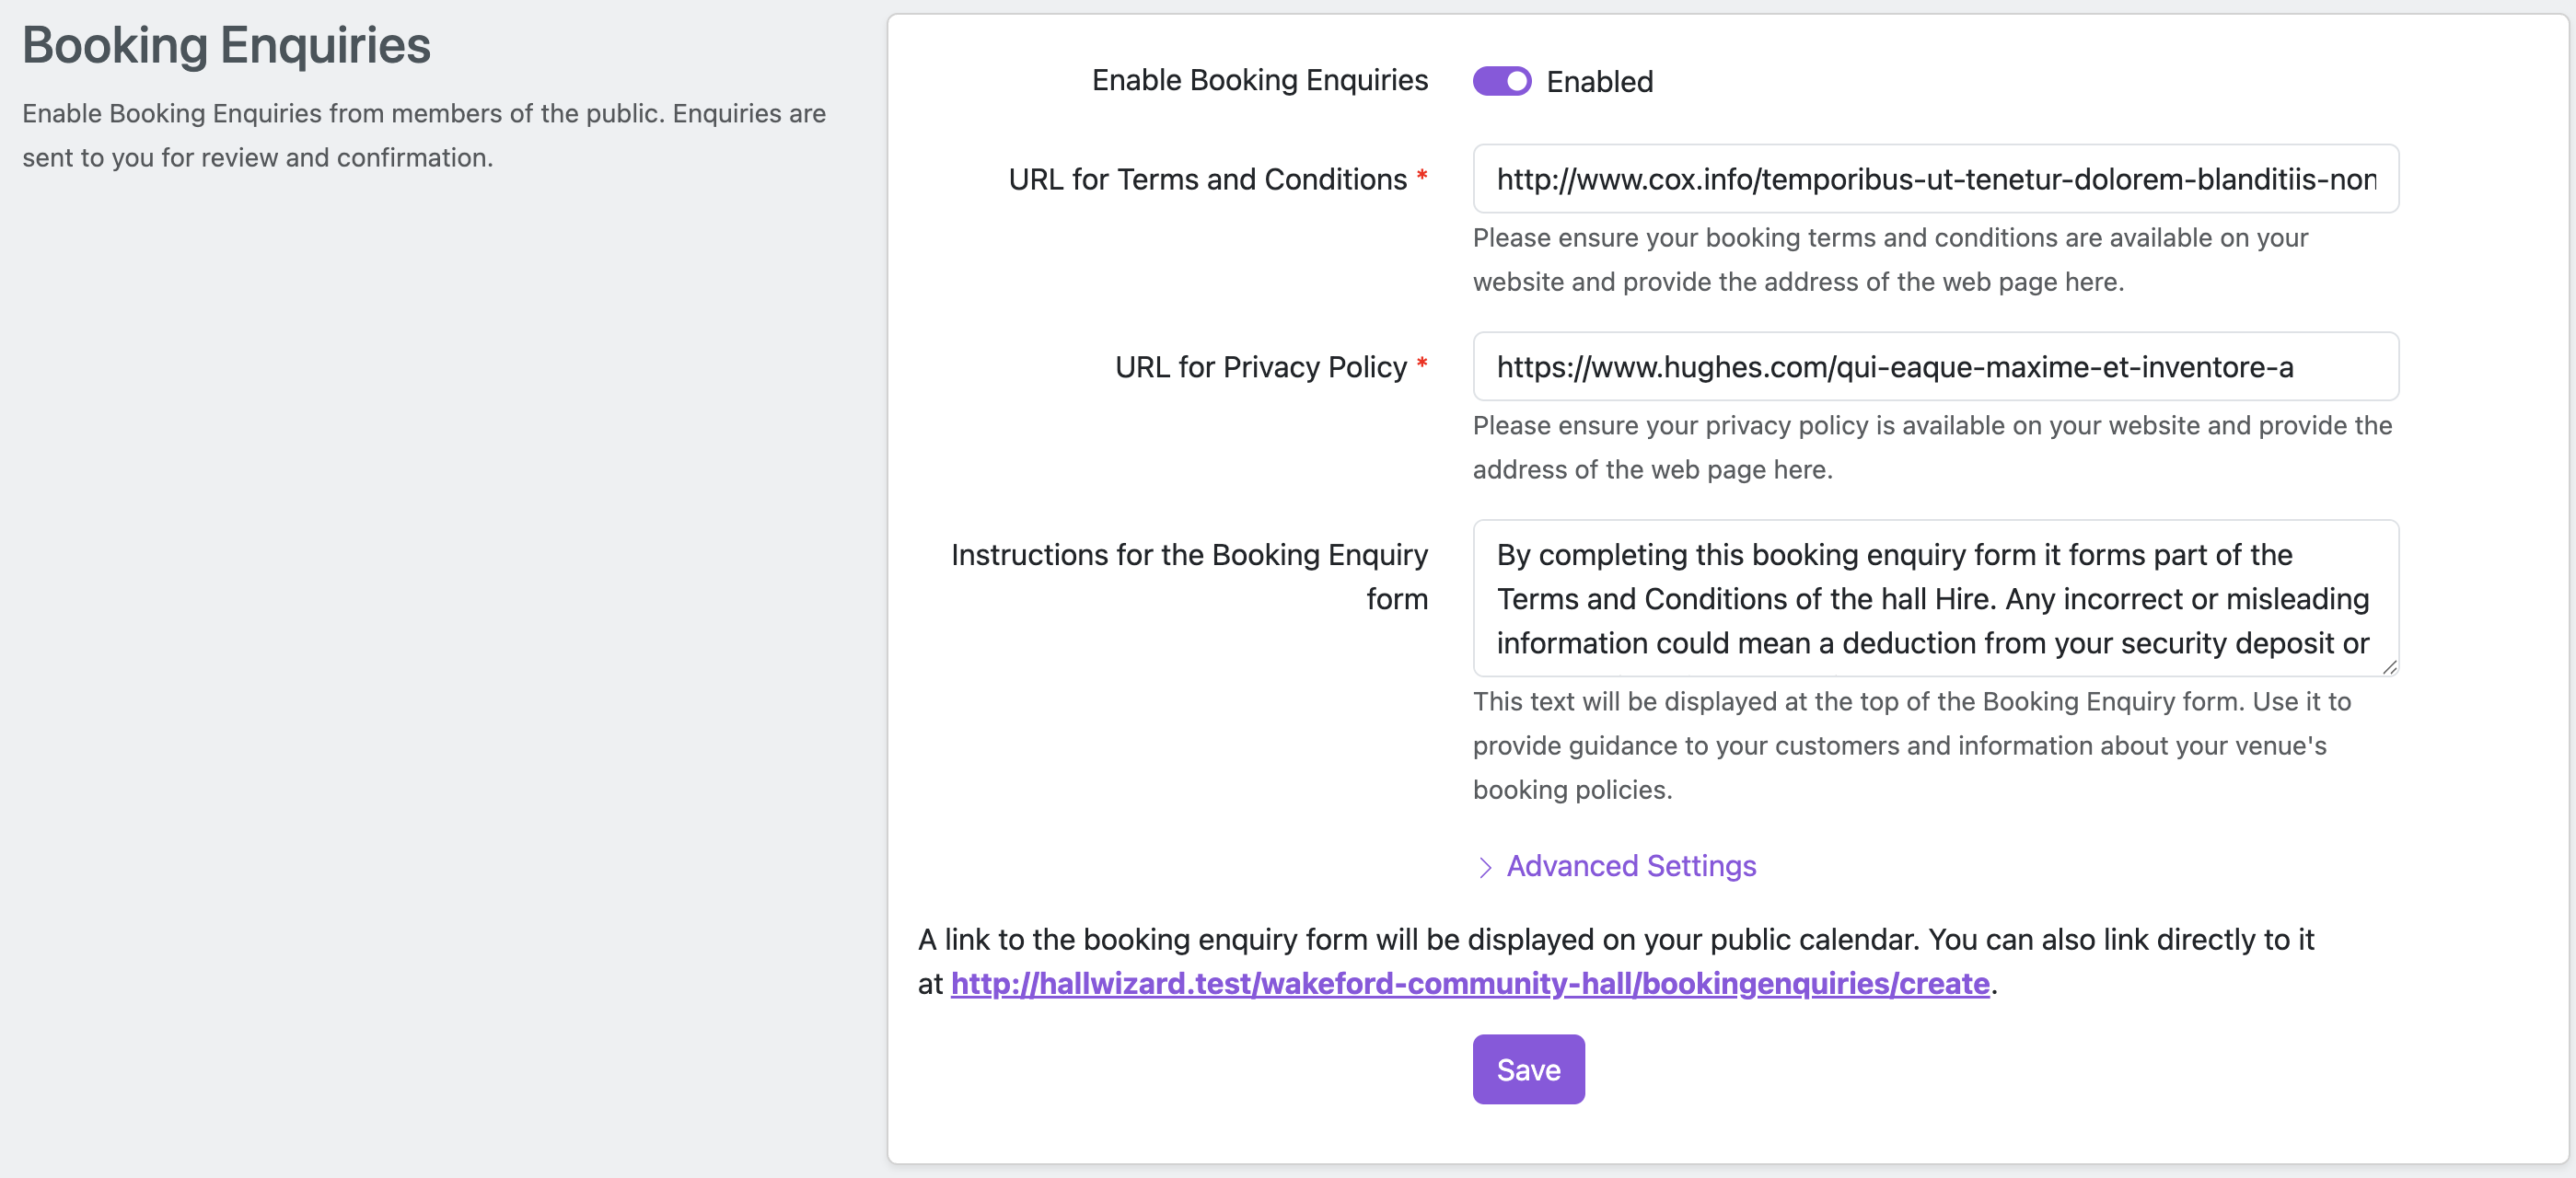Click inside the booking enquiry instructions textarea
This screenshot has height=1178, width=2576.
tap(1934, 598)
